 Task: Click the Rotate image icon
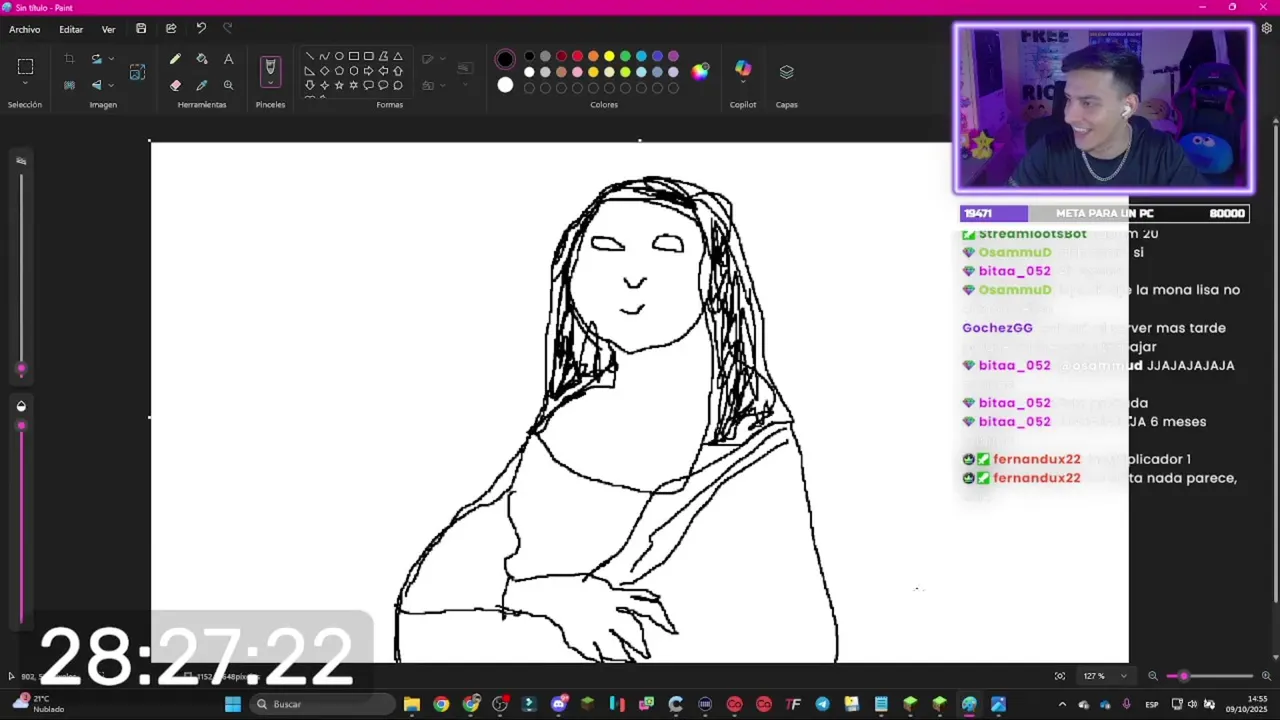pyautogui.click(x=96, y=59)
